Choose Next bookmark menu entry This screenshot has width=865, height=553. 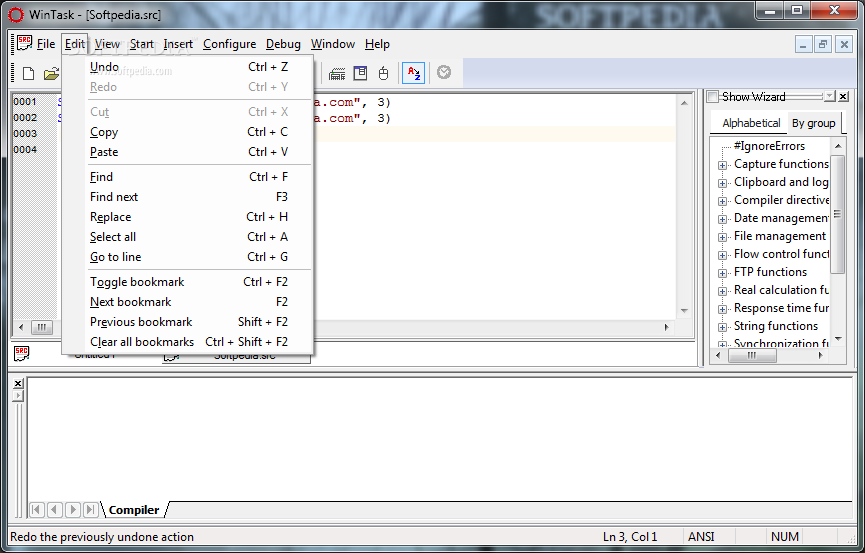pyautogui.click(x=189, y=302)
